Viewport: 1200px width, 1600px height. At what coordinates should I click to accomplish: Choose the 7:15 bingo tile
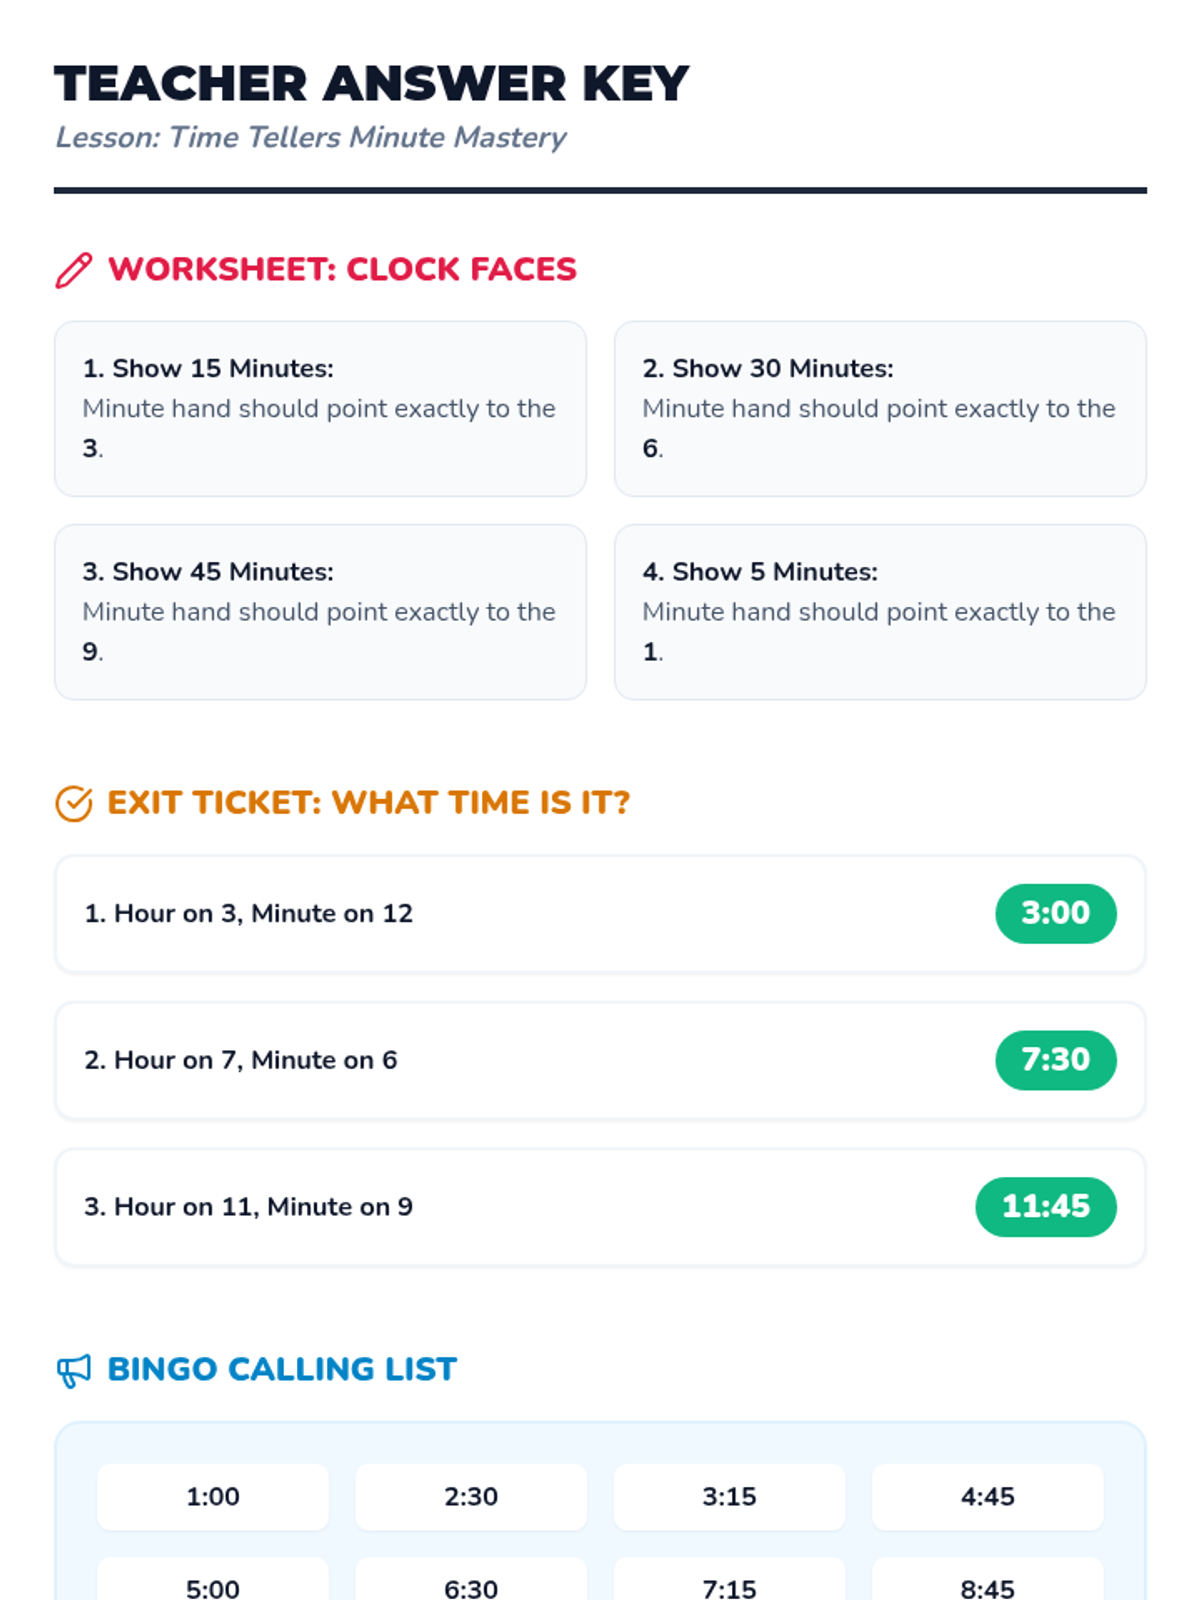[x=729, y=1585]
